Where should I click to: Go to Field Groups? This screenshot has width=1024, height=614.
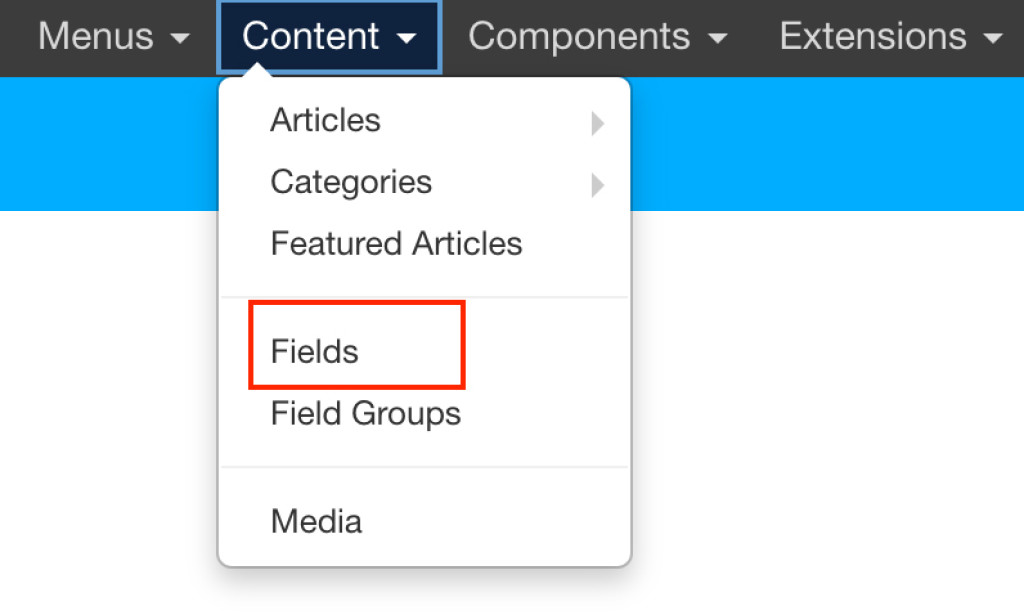coord(365,413)
